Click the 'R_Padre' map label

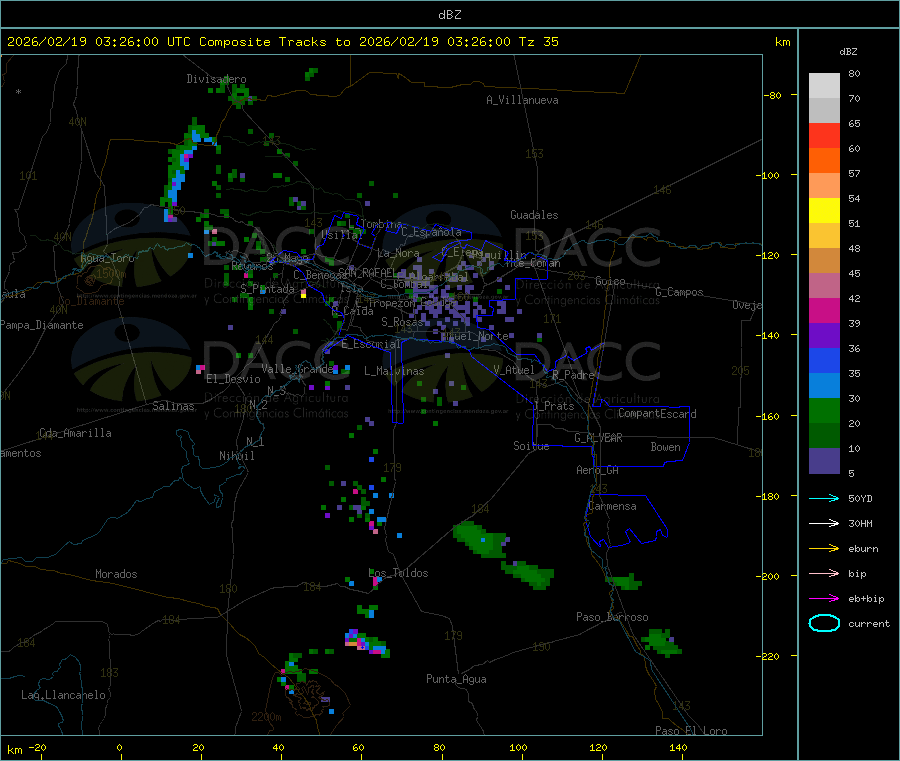(573, 375)
